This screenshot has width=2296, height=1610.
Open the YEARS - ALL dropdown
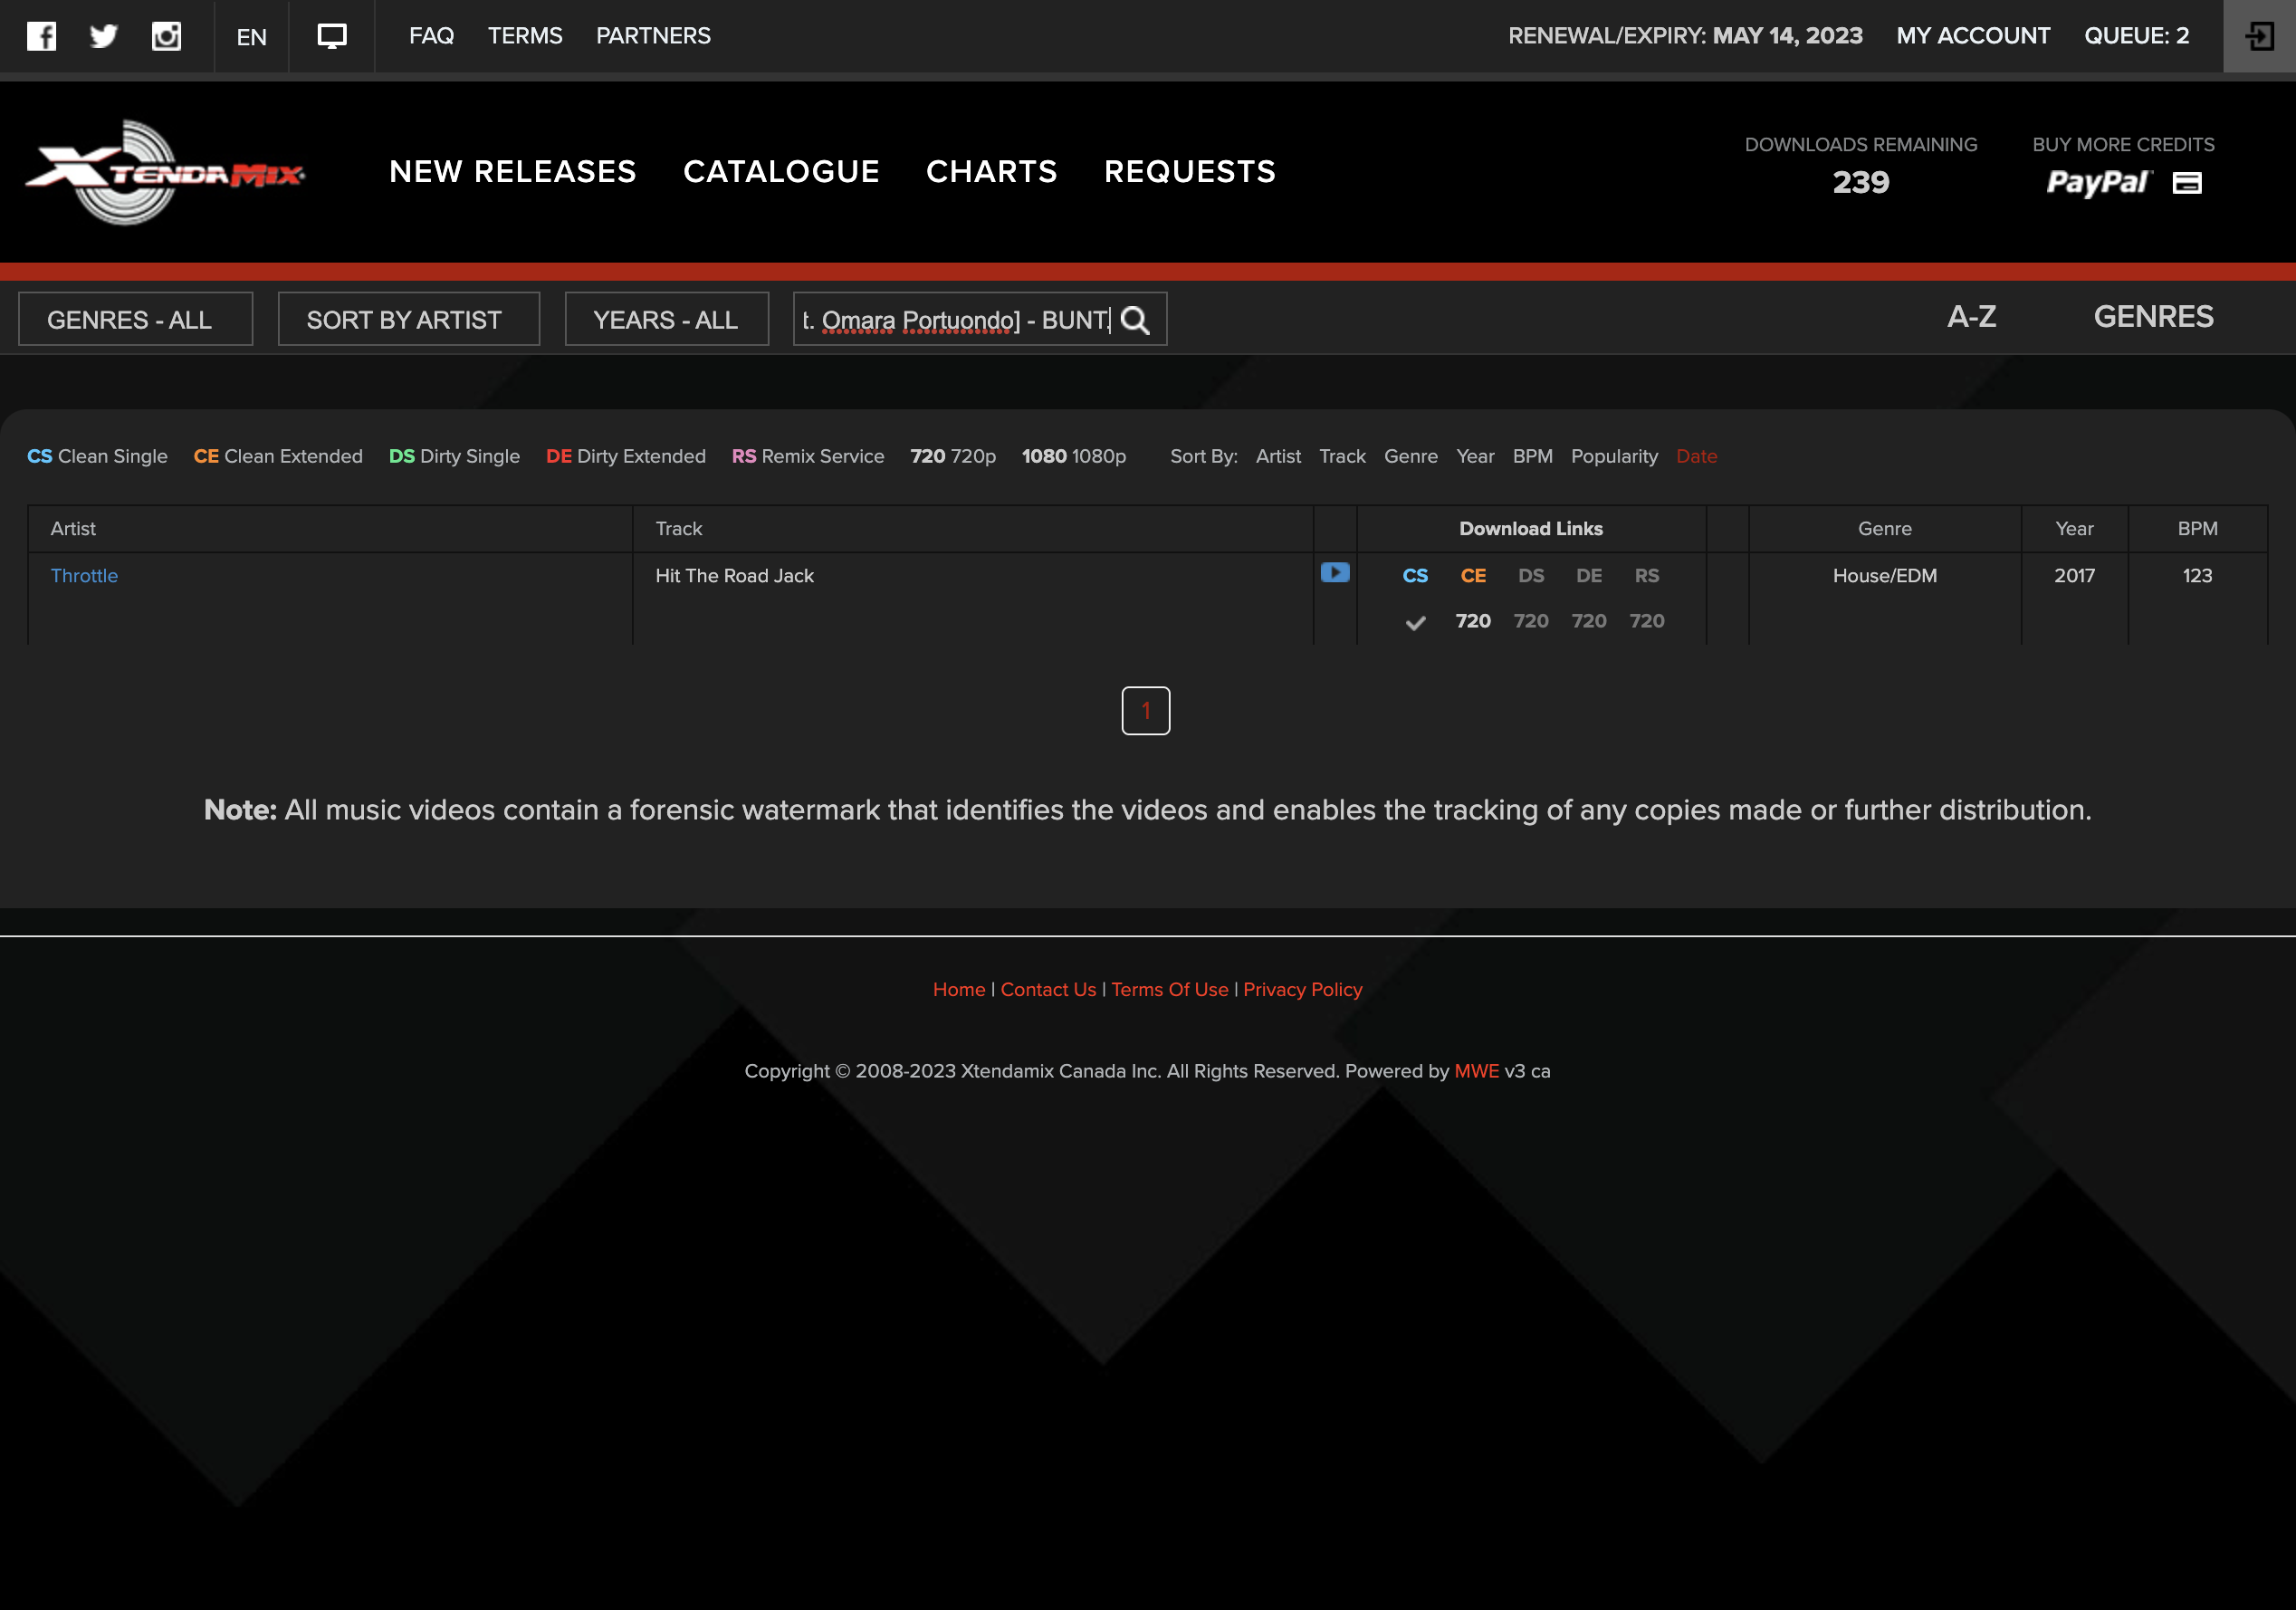tap(667, 319)
